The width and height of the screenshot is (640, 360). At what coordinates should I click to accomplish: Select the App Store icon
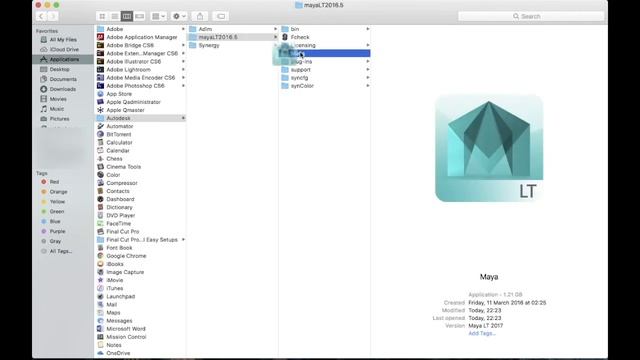tap(100, 94)
